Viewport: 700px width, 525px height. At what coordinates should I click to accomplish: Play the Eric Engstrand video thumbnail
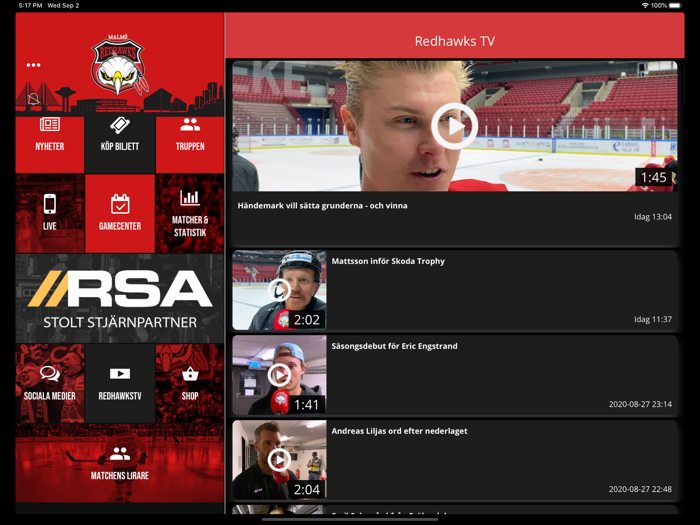click(279, 375)
